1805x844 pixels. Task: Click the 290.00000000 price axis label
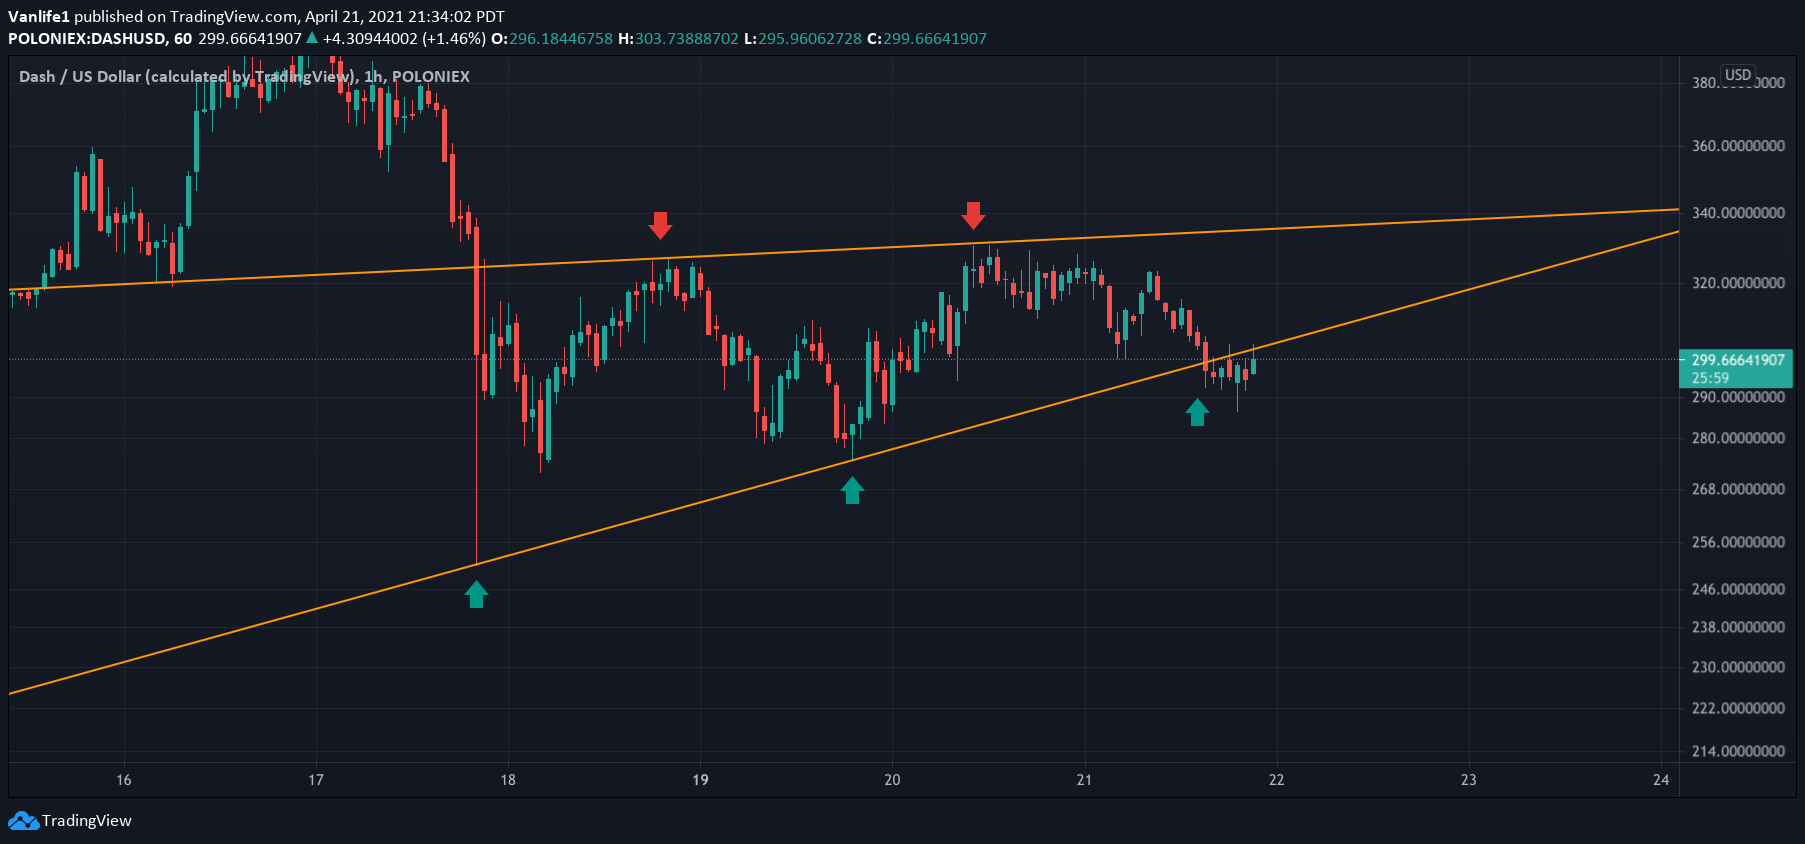tap(1738, 397)
